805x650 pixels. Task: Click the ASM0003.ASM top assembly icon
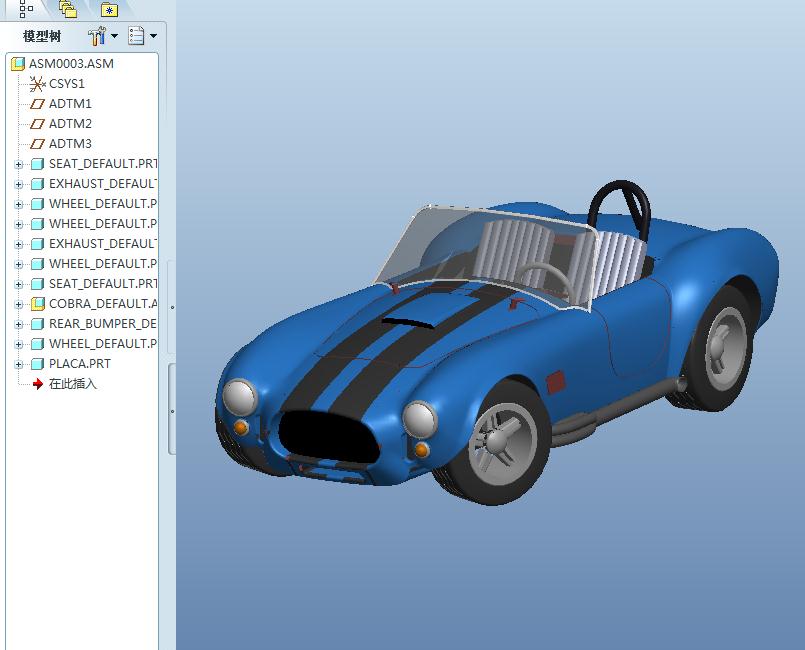coord(18,64)
